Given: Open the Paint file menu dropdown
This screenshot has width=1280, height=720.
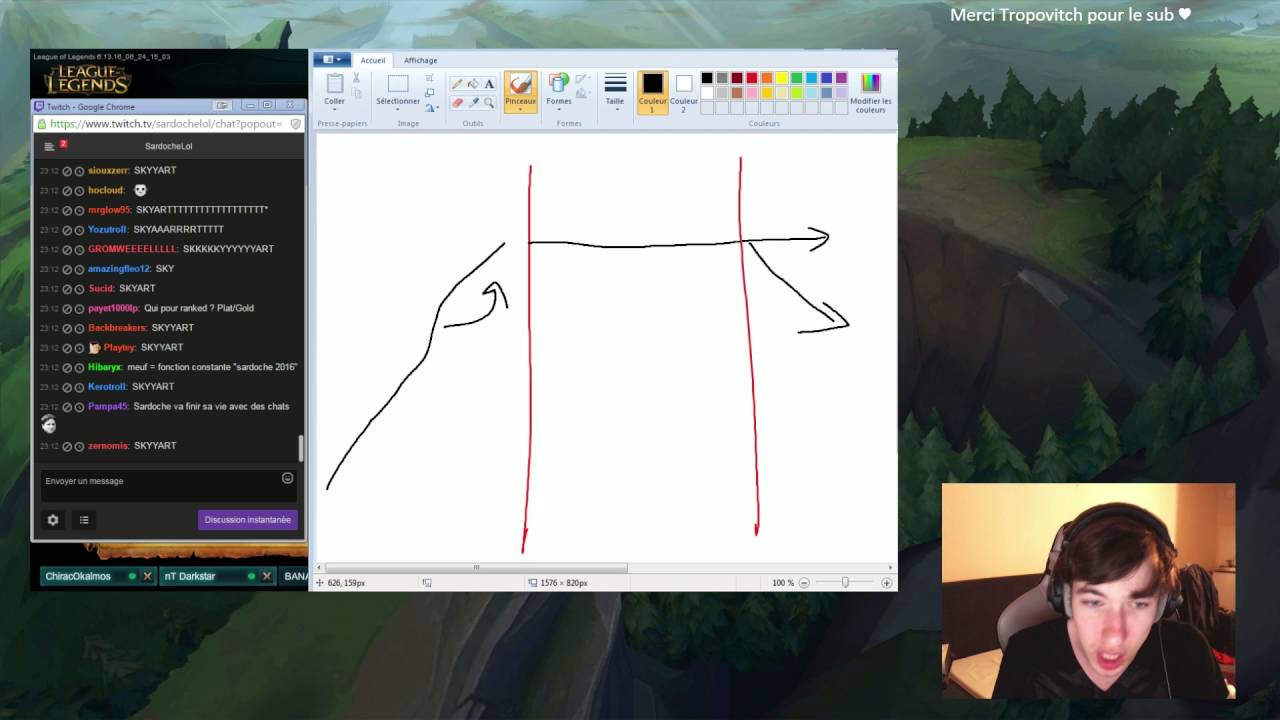Looking at the screenshot, I should 332,60.
